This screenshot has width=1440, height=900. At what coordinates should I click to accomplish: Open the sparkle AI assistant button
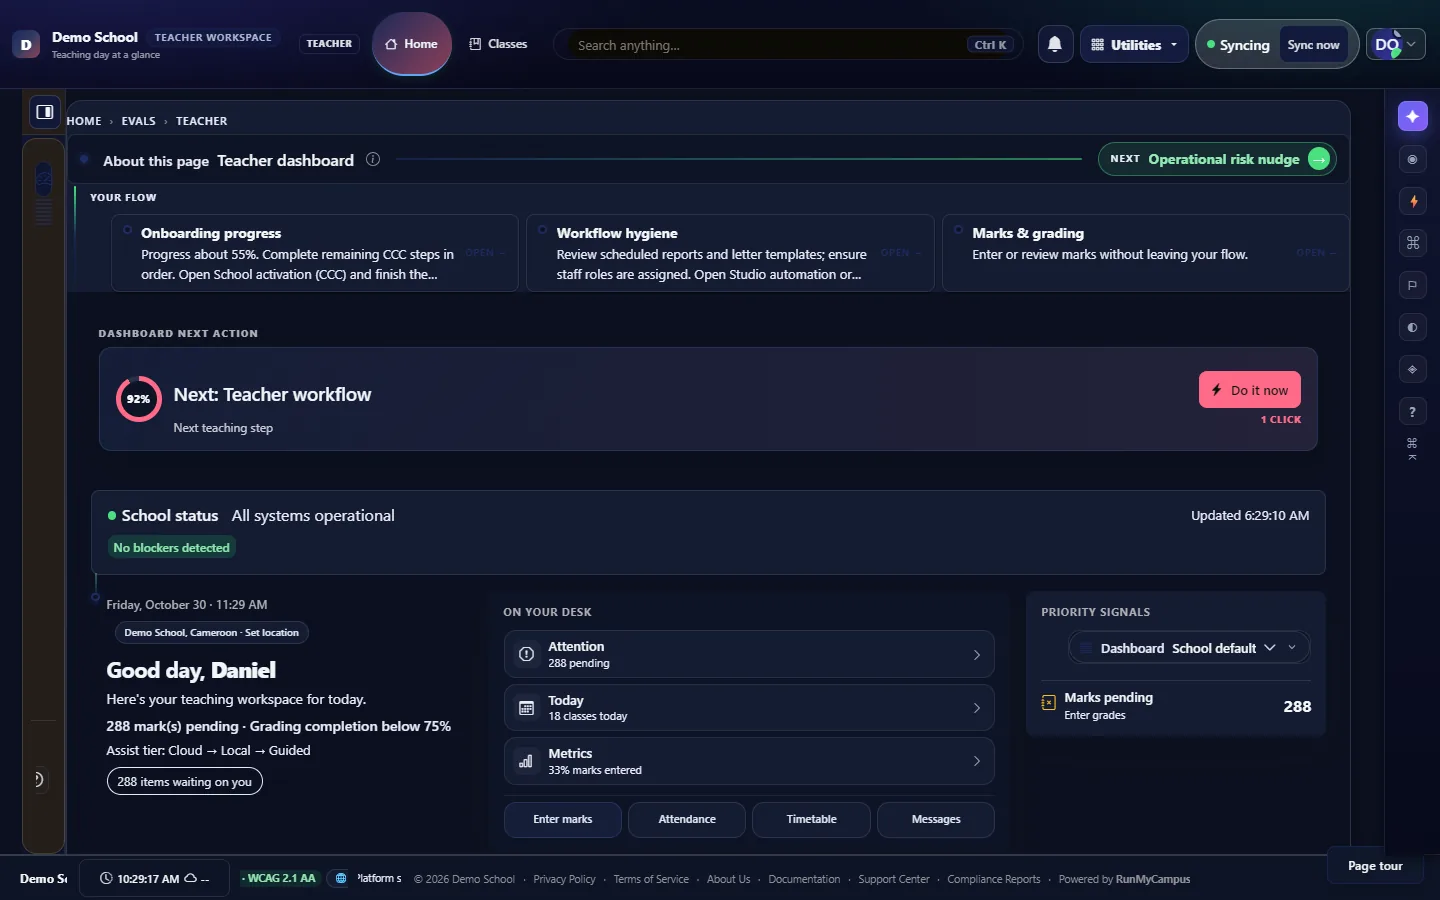point(1412,117)
